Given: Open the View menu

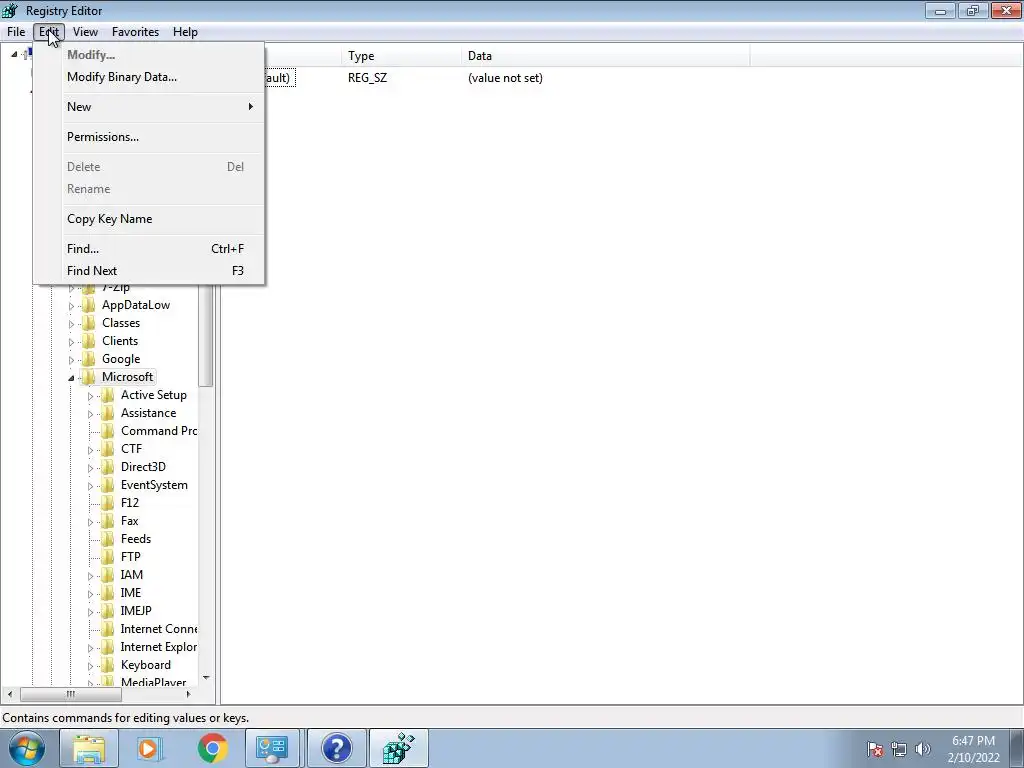Looking at the screenshot, I should (85, 31).
